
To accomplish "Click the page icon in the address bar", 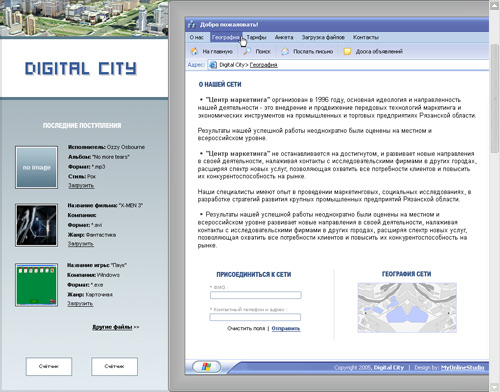I will pos(213,65).
